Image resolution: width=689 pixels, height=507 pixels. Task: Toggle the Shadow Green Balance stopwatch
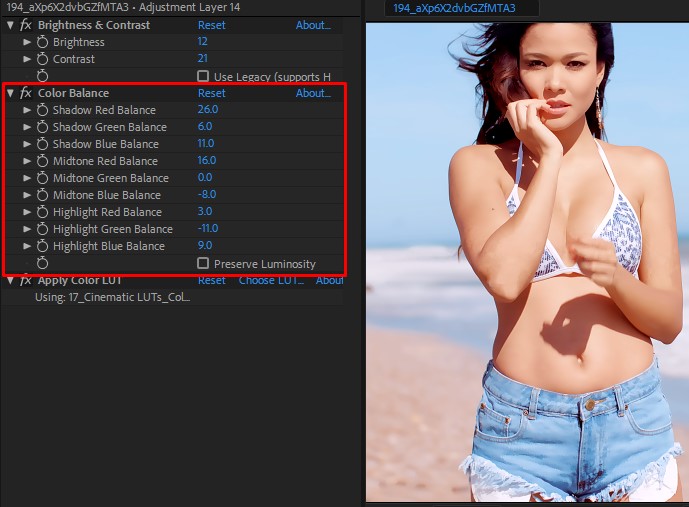pyautogui.click(x=42, y=127)
